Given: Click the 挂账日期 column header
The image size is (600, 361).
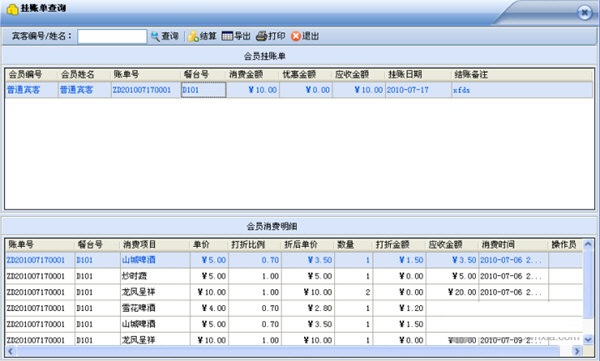Looking at the screenshot, I should (418, 75).
